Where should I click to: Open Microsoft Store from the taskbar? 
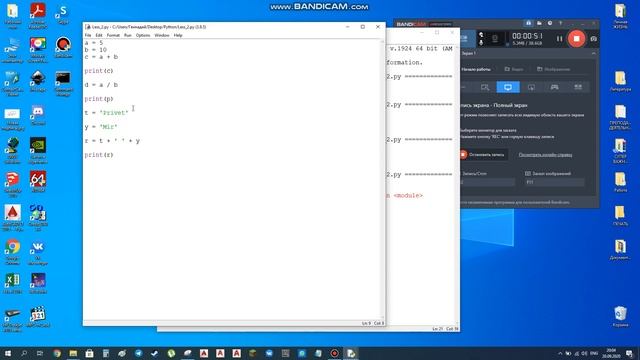89,353
